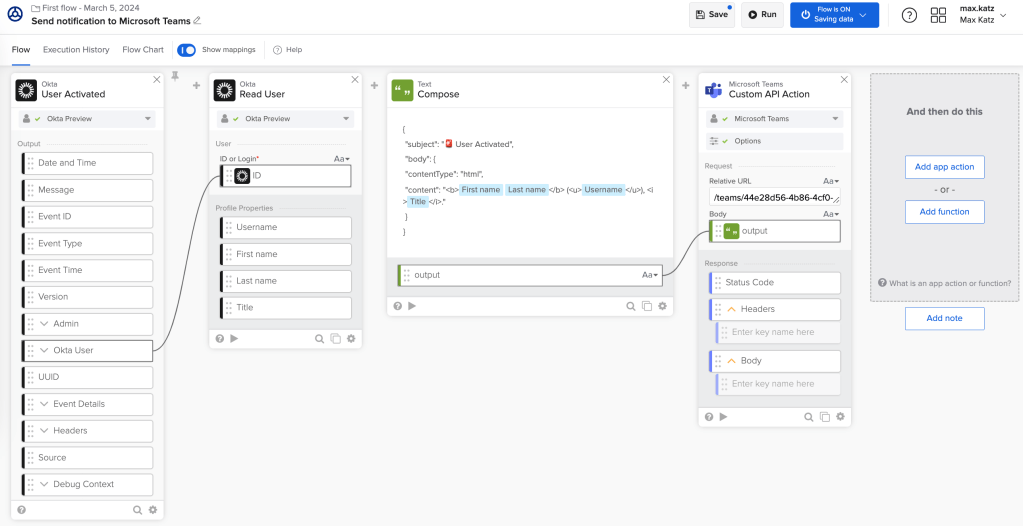Image resolution: width=1023 pixels, height=526 pixels.
Task: Click gear settings icon on Compose card
Action: coord(662,306)
